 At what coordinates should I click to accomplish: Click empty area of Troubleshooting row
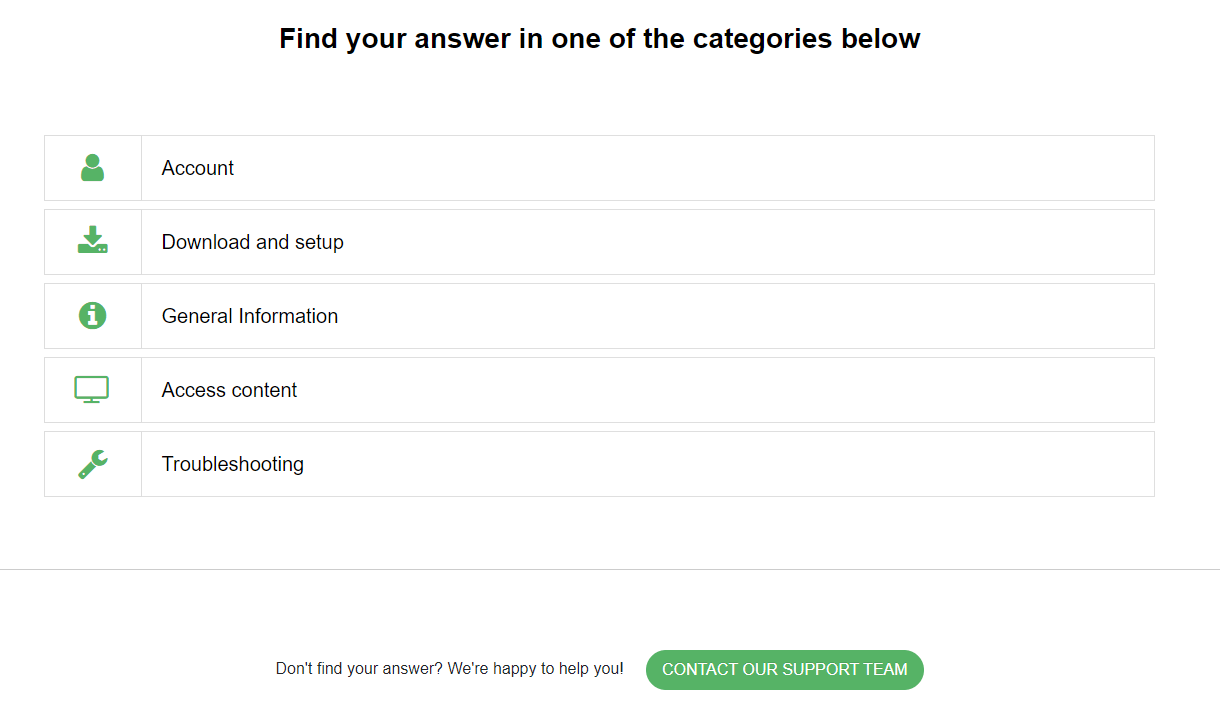coord(730,464)
